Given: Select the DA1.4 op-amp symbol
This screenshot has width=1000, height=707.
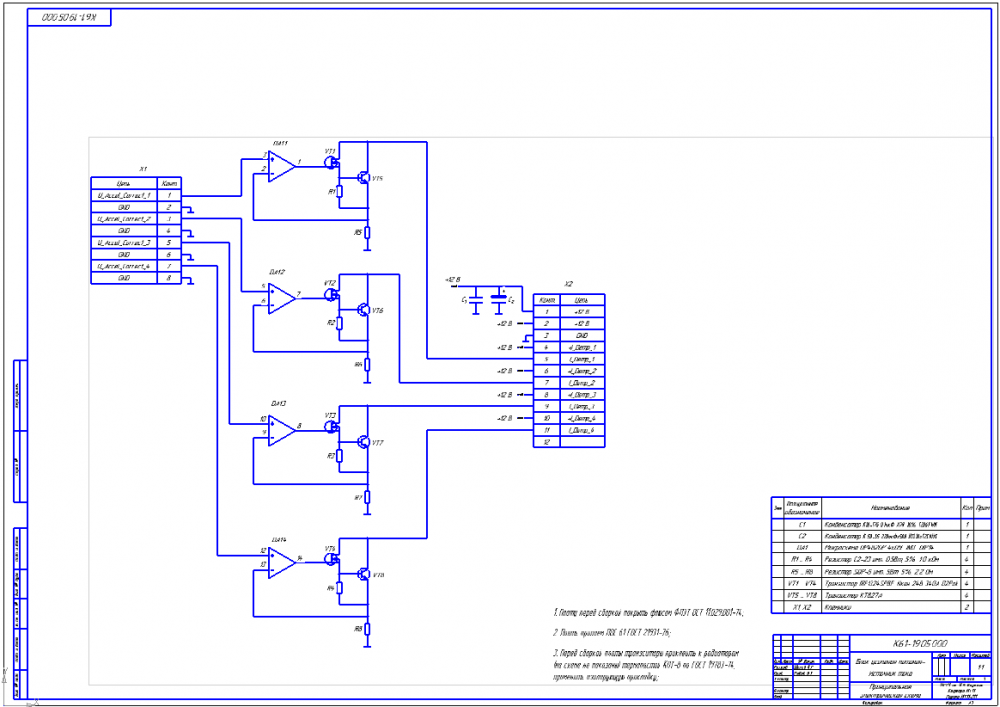Looking at the screenshot, I should click(x=281, y=561).
